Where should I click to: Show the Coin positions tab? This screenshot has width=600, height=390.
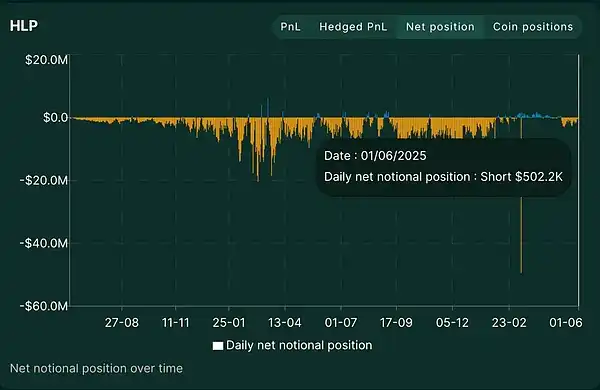click(533, 27)
